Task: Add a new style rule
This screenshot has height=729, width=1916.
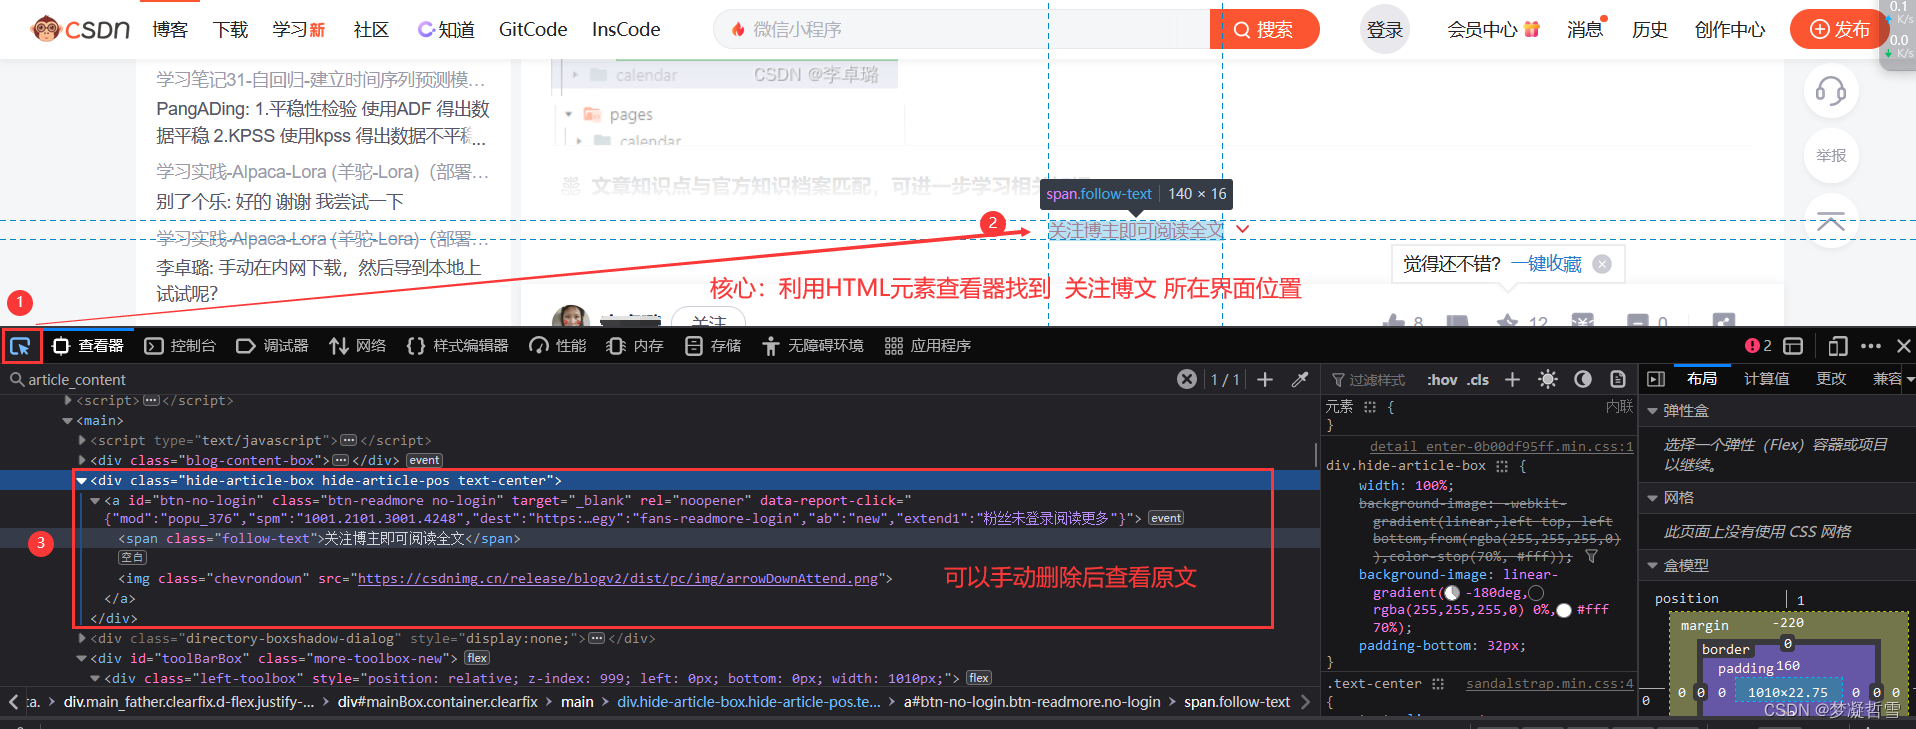Action: [x=1512, y=379]
